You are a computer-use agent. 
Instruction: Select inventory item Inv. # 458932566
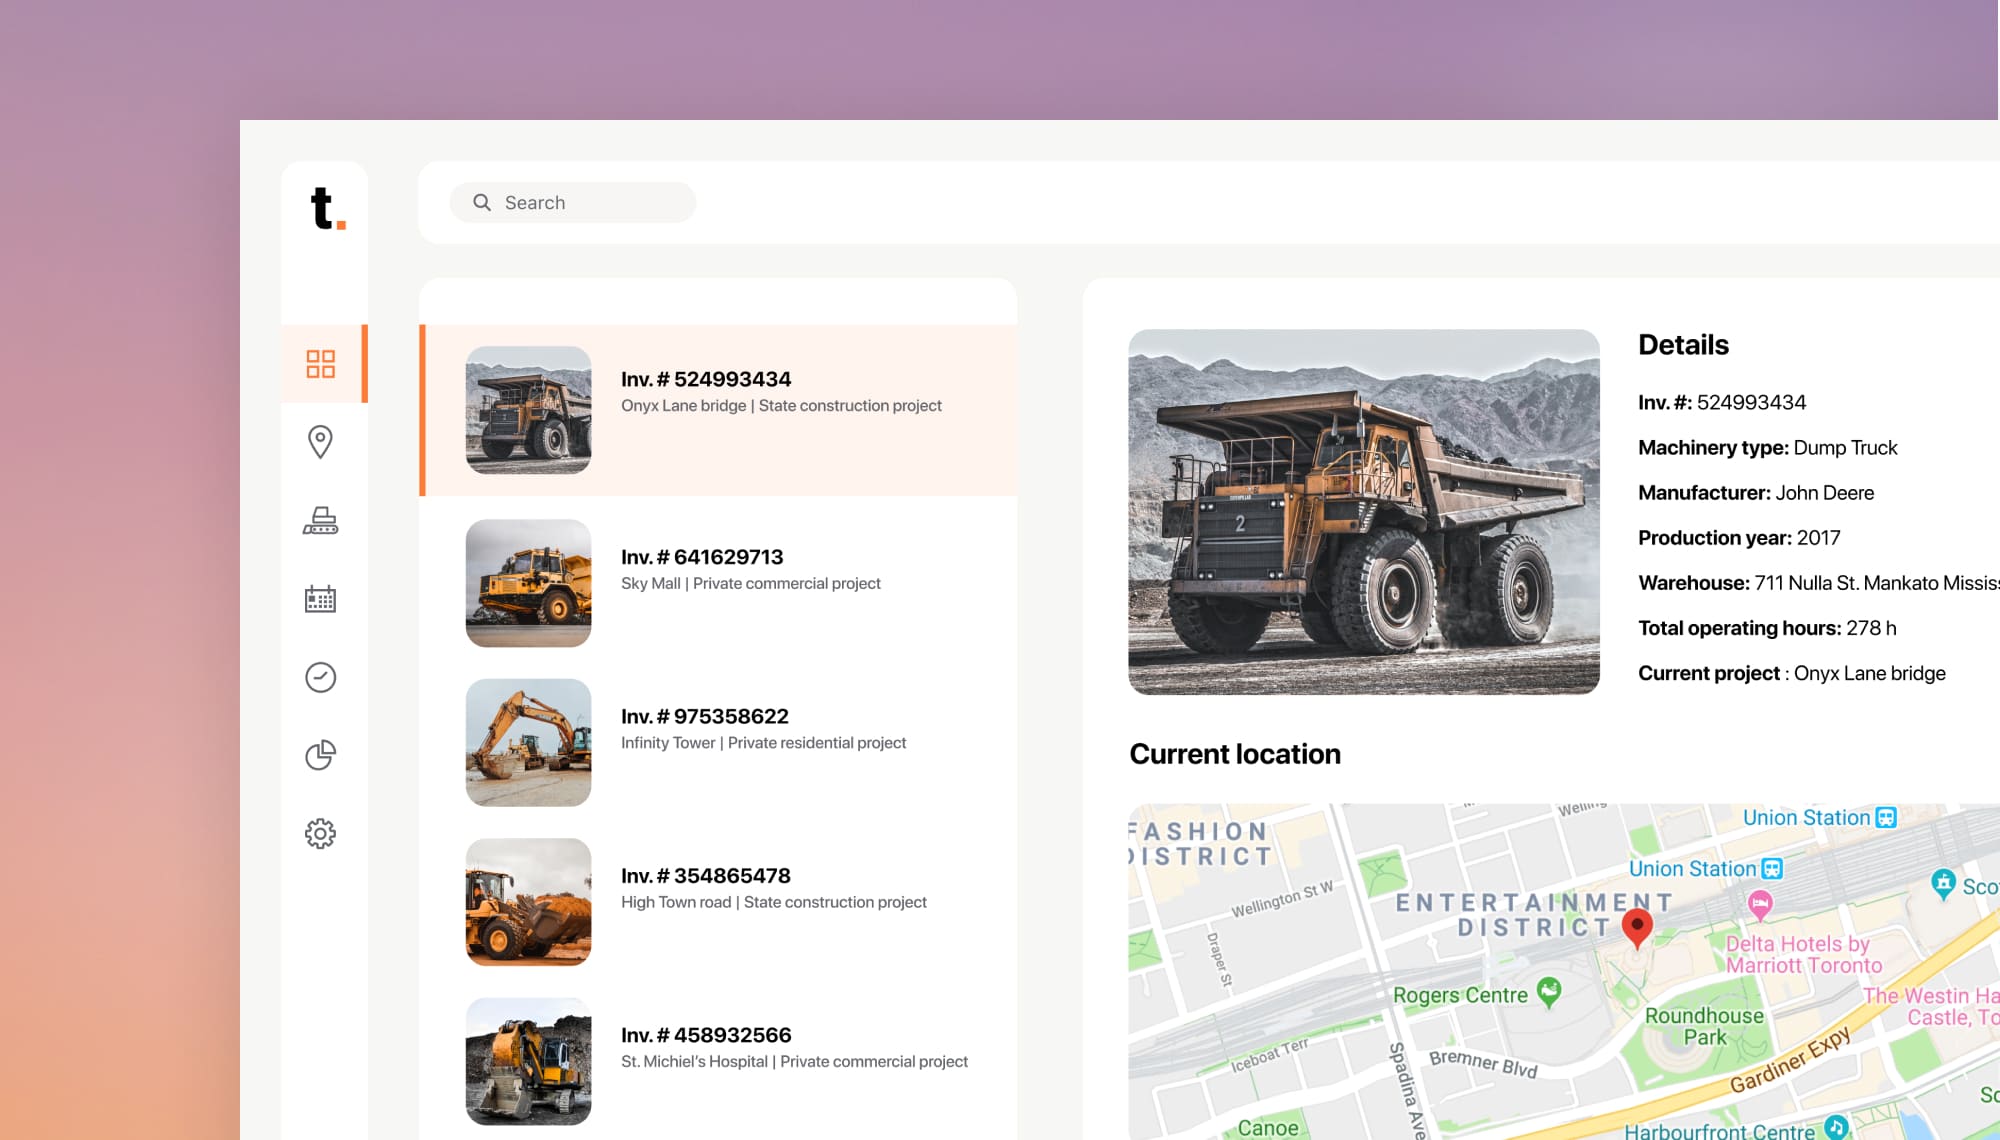coord(718,1061)
